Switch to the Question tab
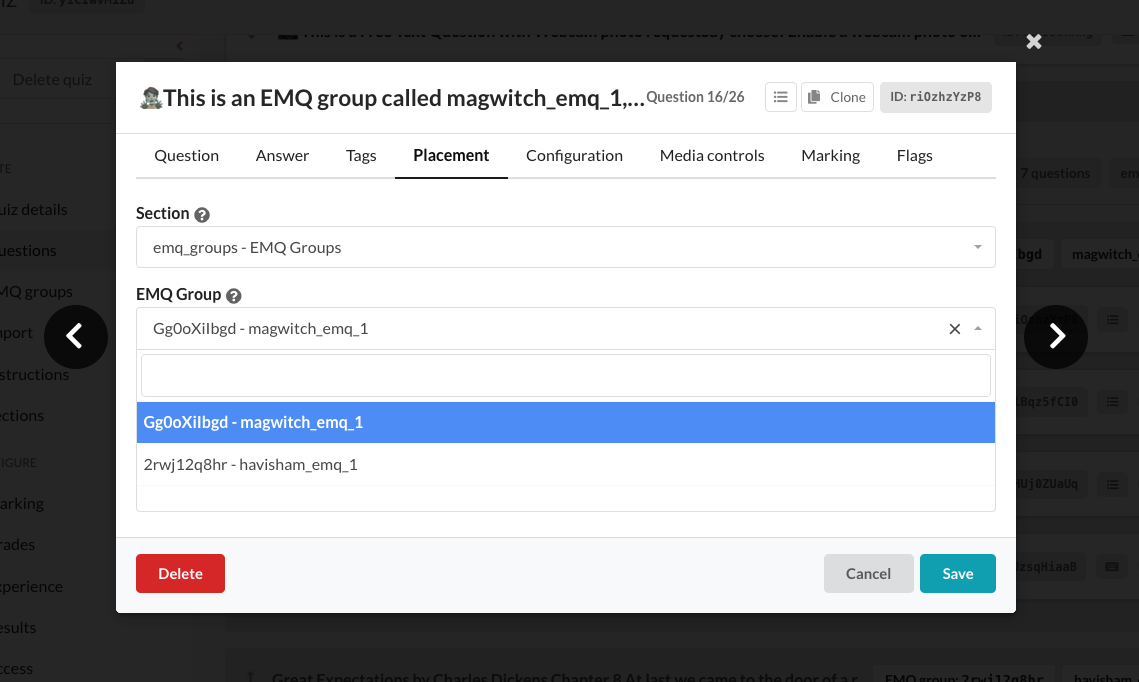Image resolution: width=1139 pixels, height=682 pixels. 186,155
